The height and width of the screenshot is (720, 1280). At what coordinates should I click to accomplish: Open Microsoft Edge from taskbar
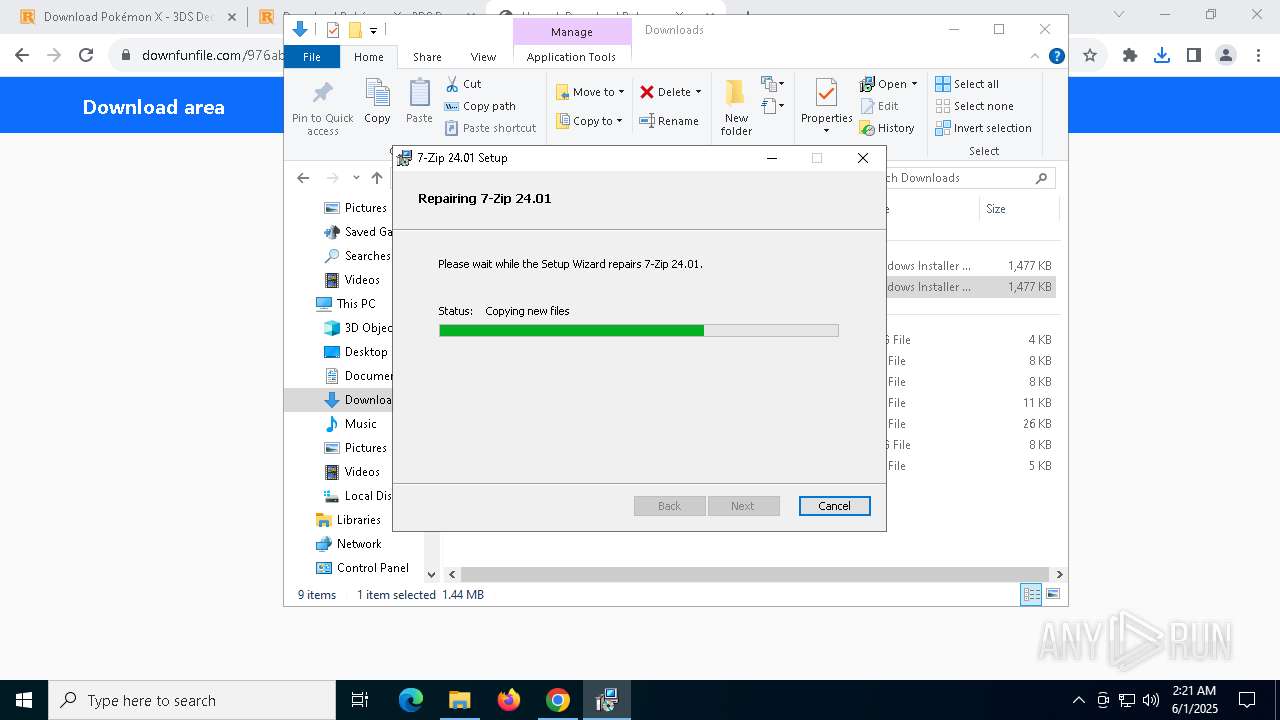[x=411, y=700]
